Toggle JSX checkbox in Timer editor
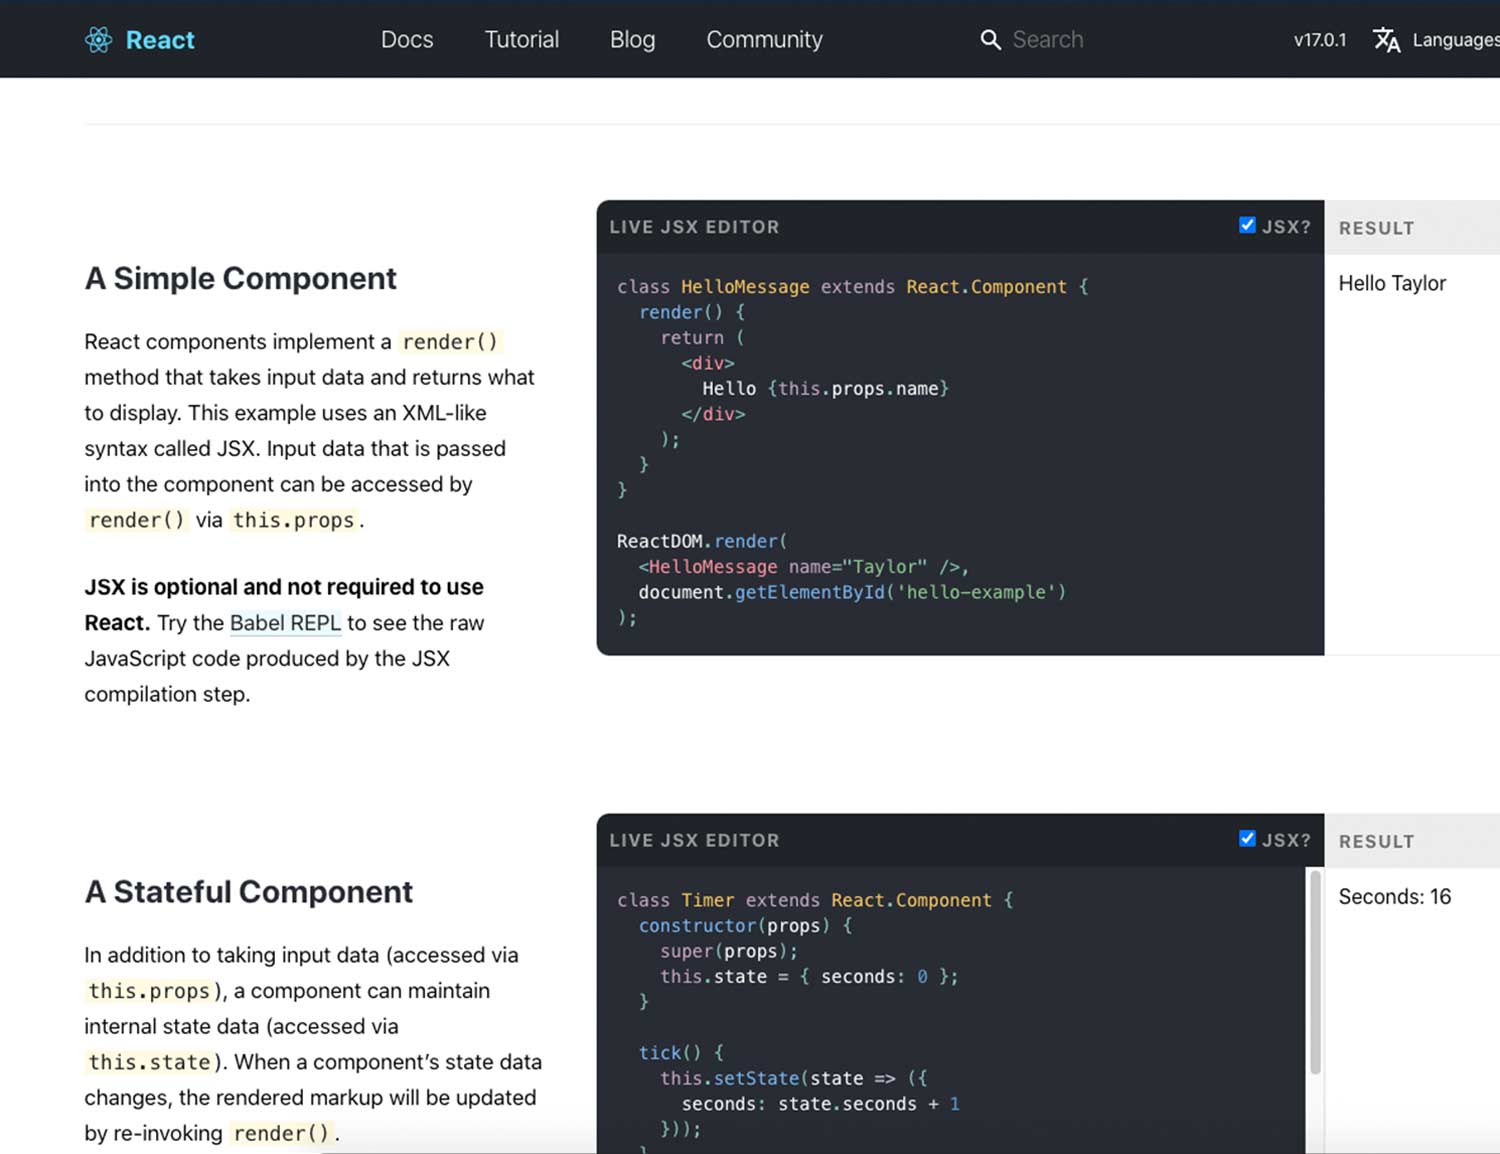Screen dimensions: 1500x1154 (1247, 838)
